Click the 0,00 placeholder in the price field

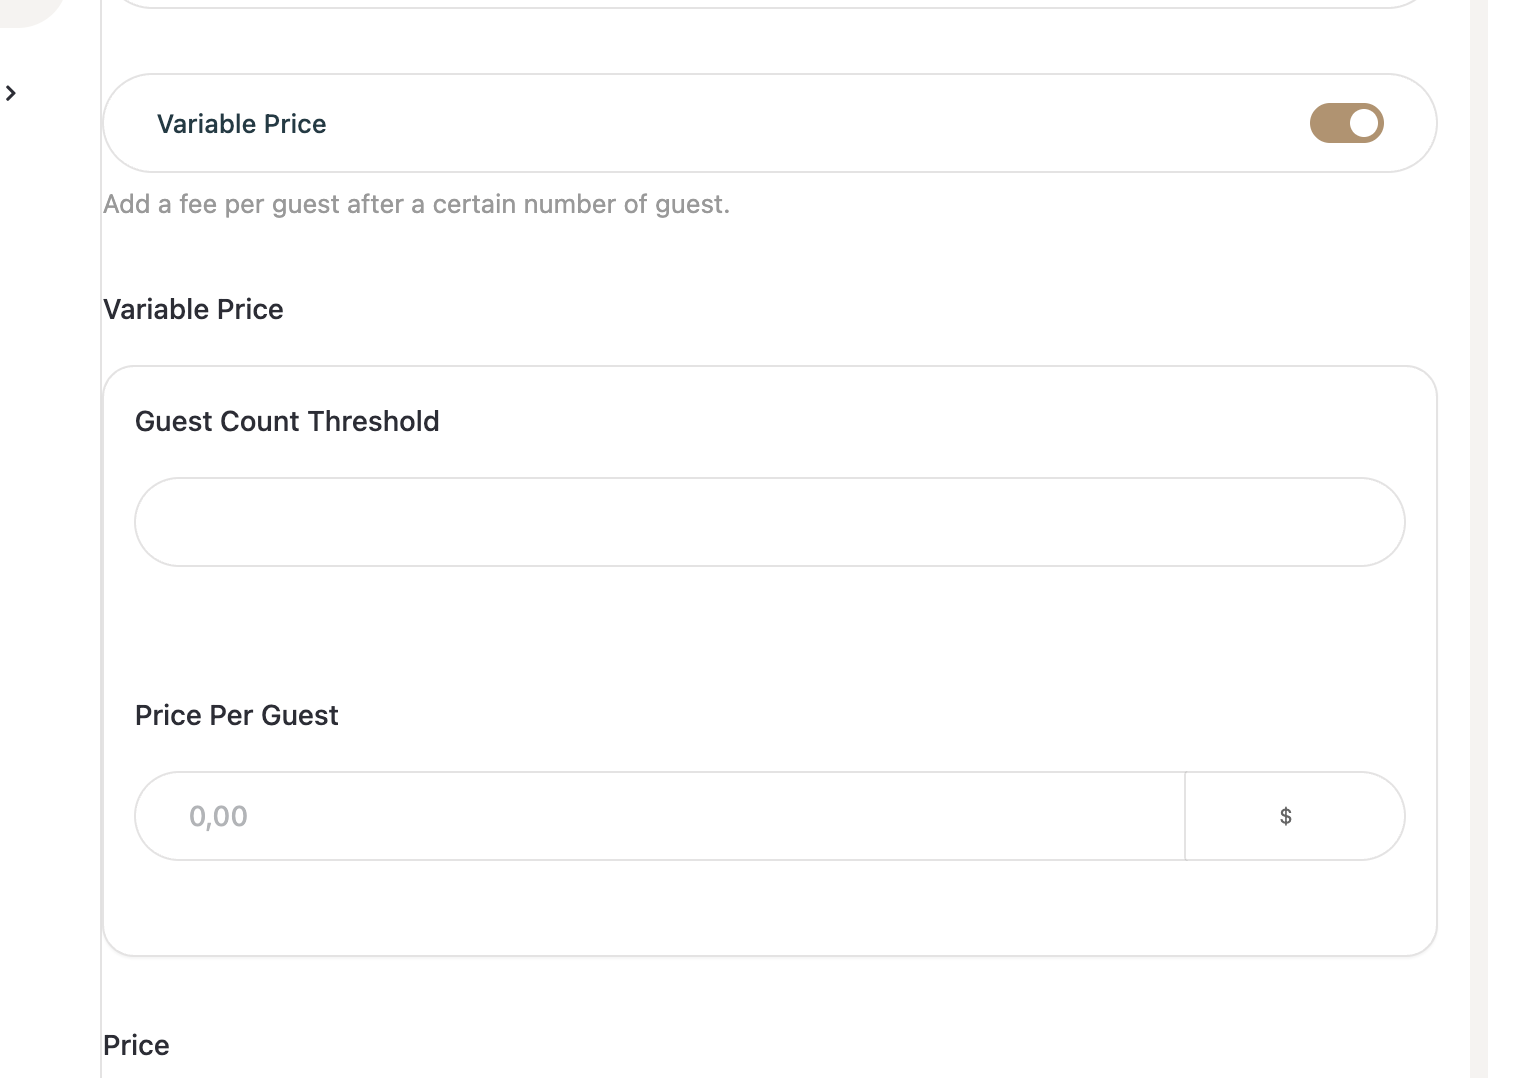(218, 816)
